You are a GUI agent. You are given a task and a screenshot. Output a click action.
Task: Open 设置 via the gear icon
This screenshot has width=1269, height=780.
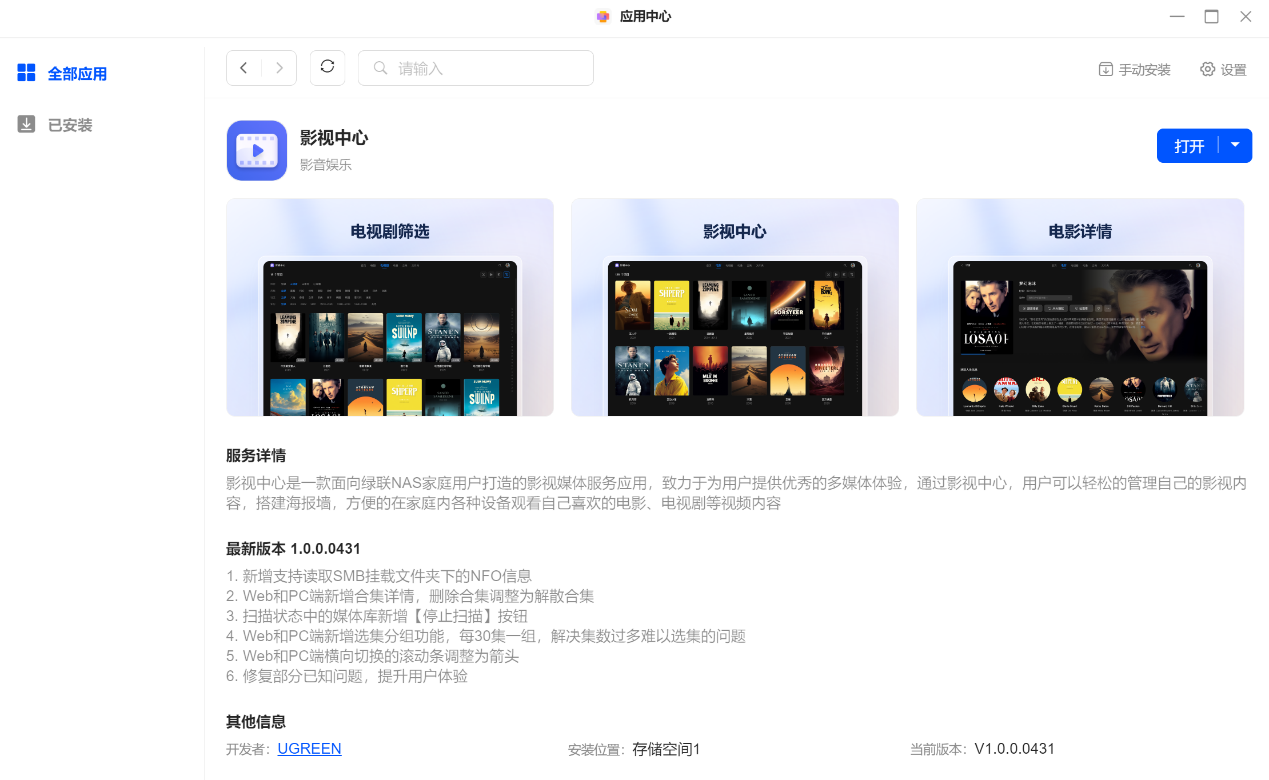[1208, 69]
